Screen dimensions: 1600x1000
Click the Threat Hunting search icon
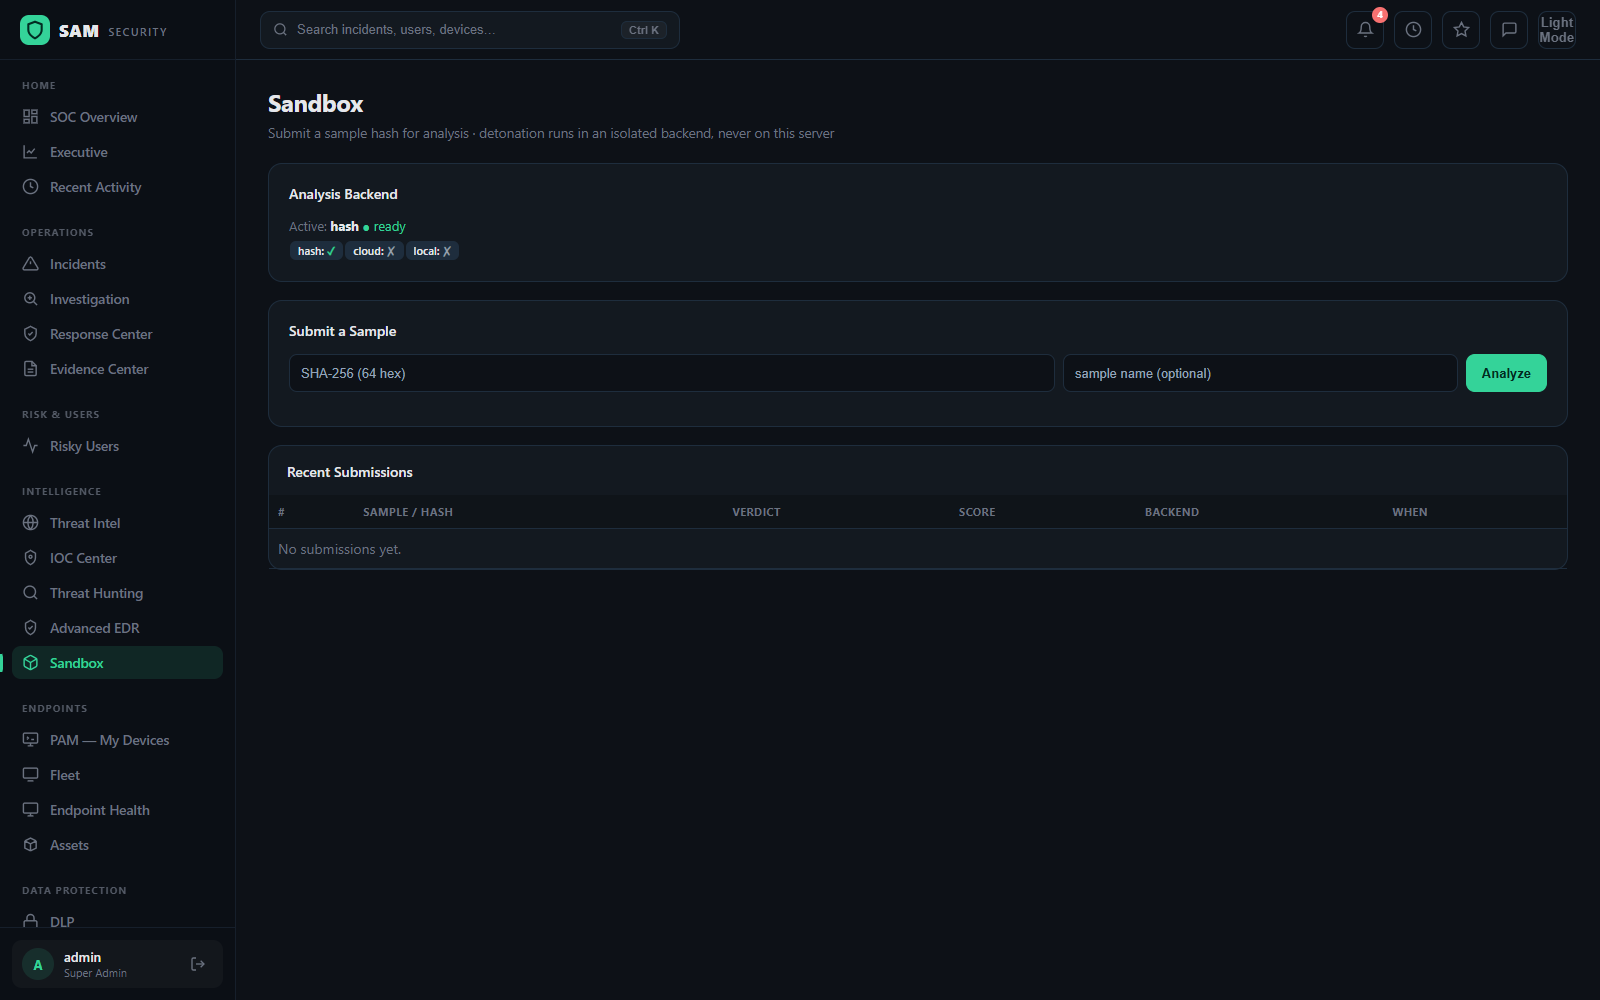pyautogui.click(x=31, y=593)
